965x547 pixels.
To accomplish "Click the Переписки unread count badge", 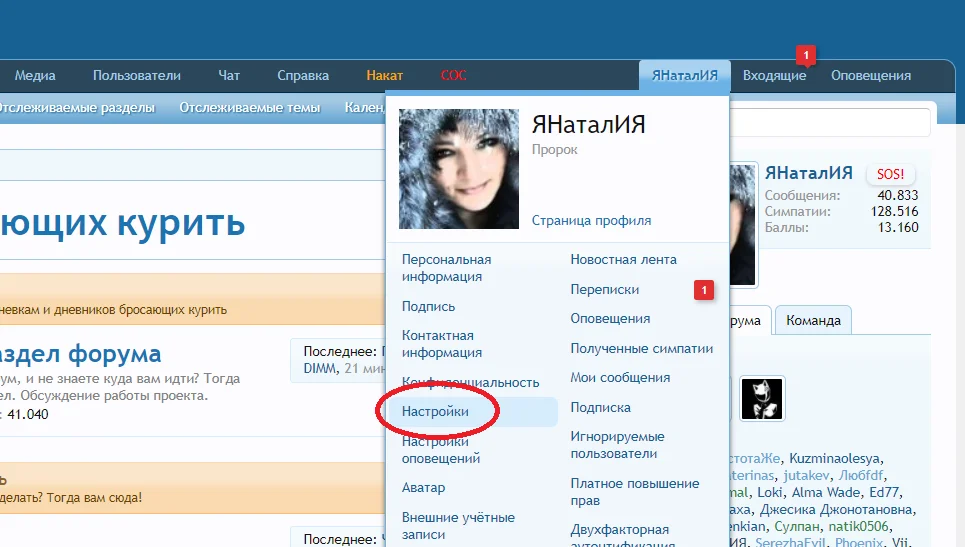I will 704,290.
